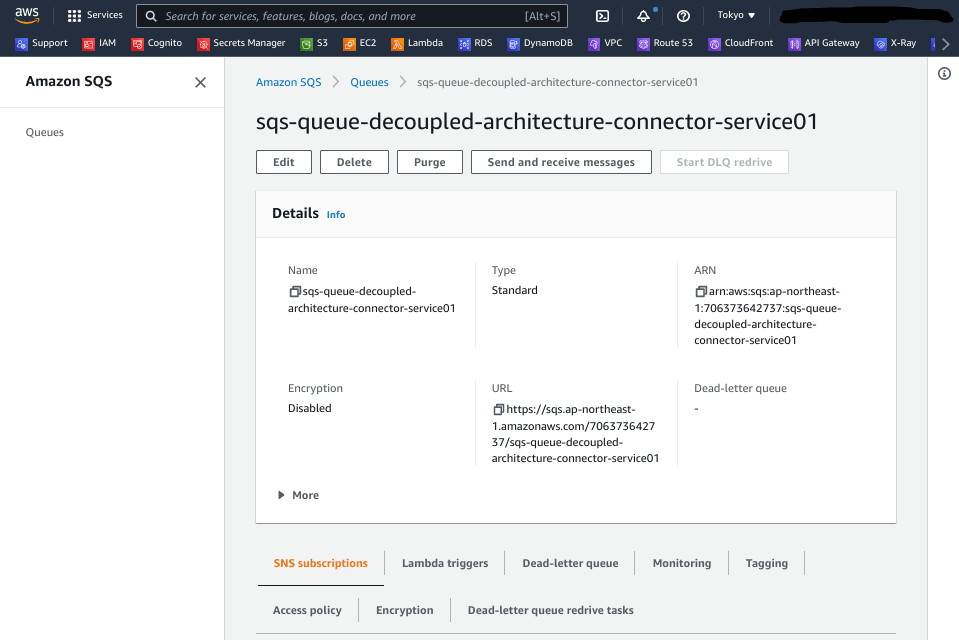
Task: Switch to Monitoring tab
Action: (x=682, y=564)
